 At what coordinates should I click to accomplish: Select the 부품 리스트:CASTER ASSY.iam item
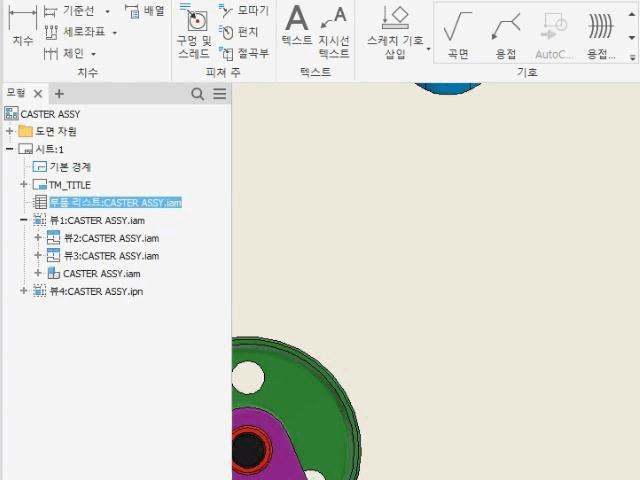click(x=116, y=202)
